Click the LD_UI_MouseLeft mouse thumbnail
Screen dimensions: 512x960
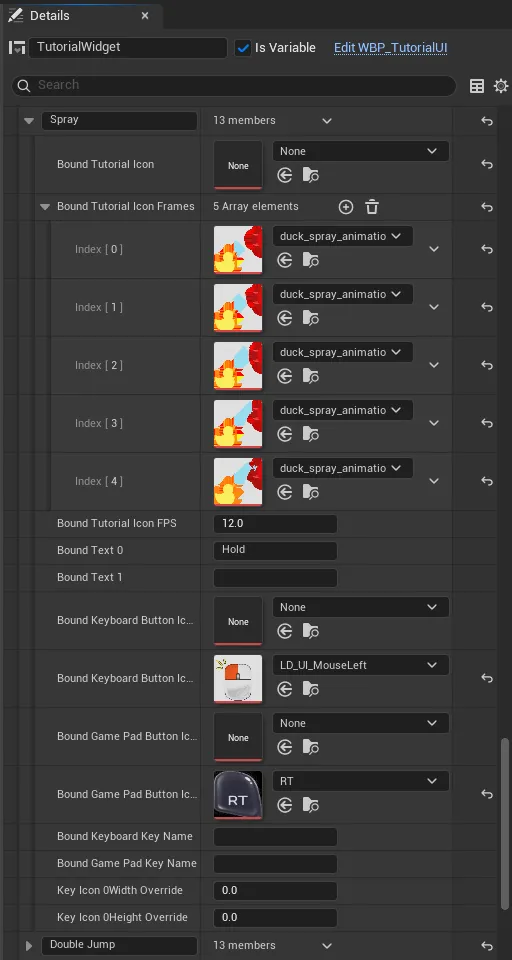(x=238, y=678)
